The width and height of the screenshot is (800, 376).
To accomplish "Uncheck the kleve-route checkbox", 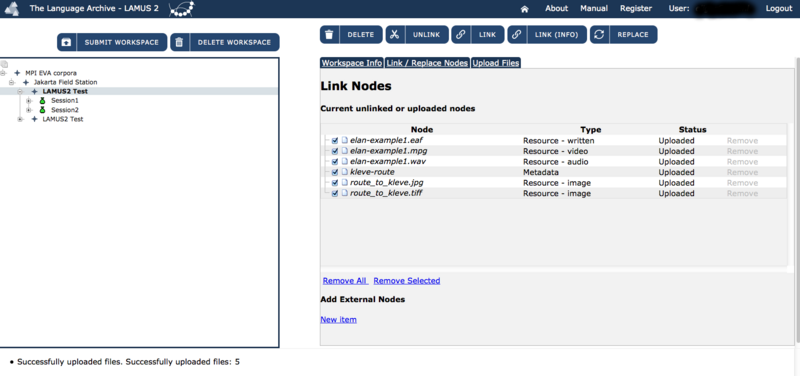I will point(335,172).
